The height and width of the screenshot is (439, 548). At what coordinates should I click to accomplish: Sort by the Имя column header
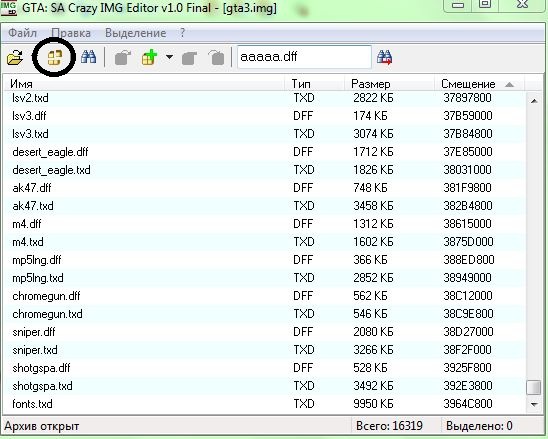click(145, 84)
